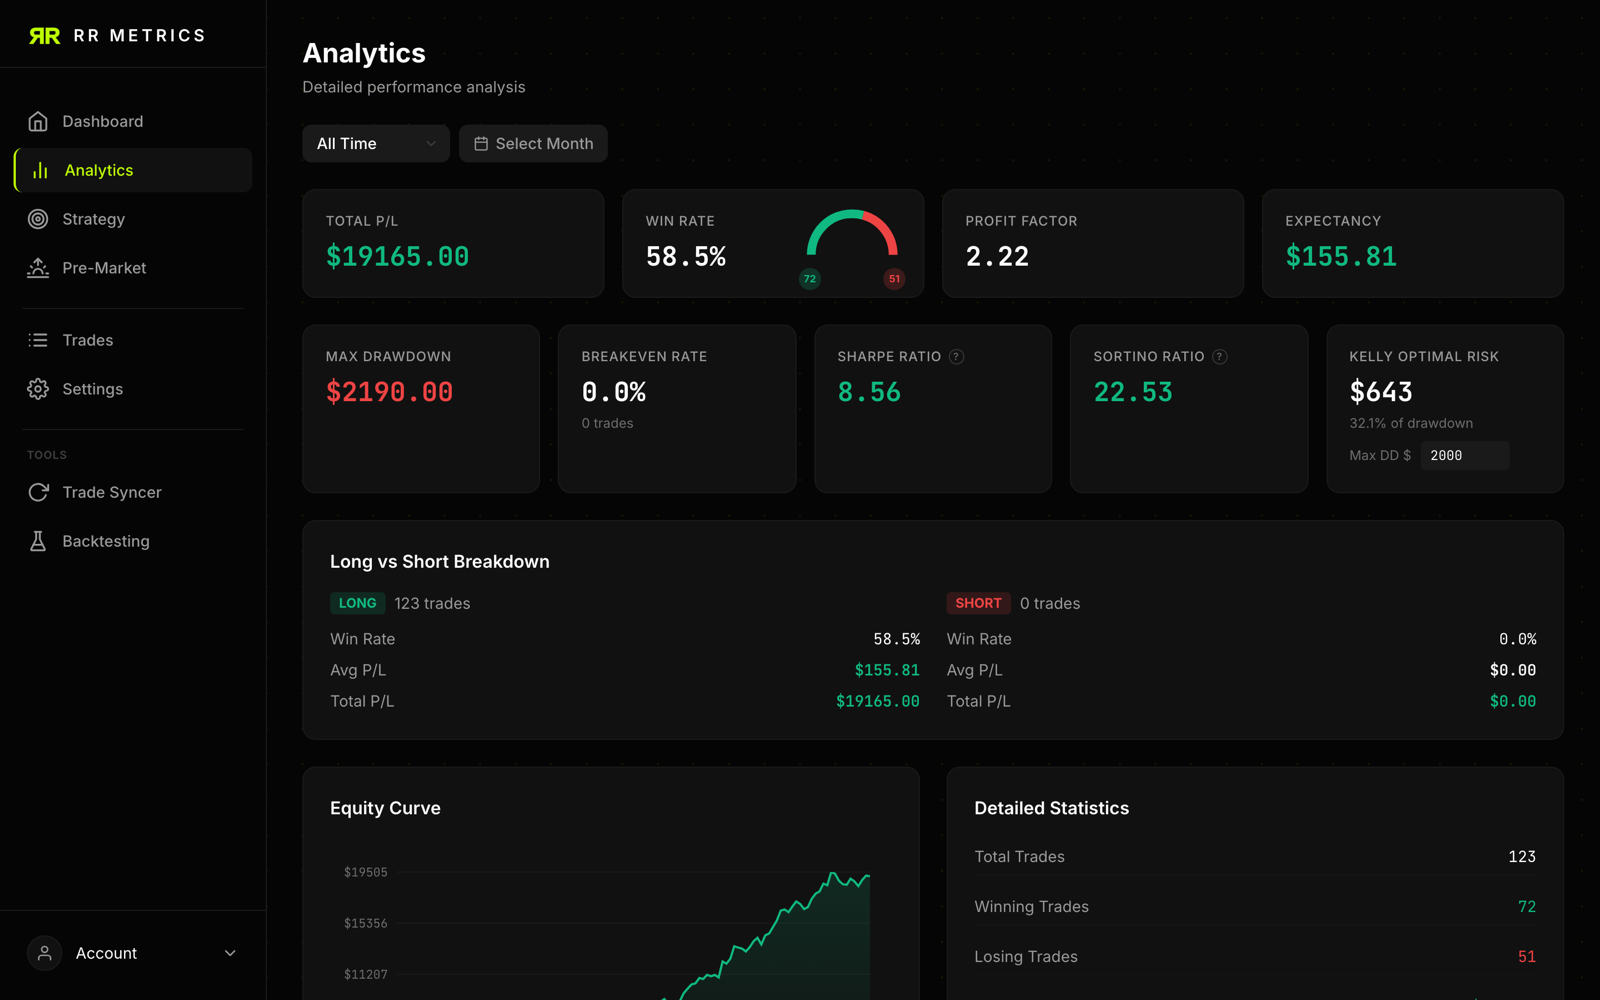Click the Account avatar icon

pyautogui.click(x=44, y=953)
